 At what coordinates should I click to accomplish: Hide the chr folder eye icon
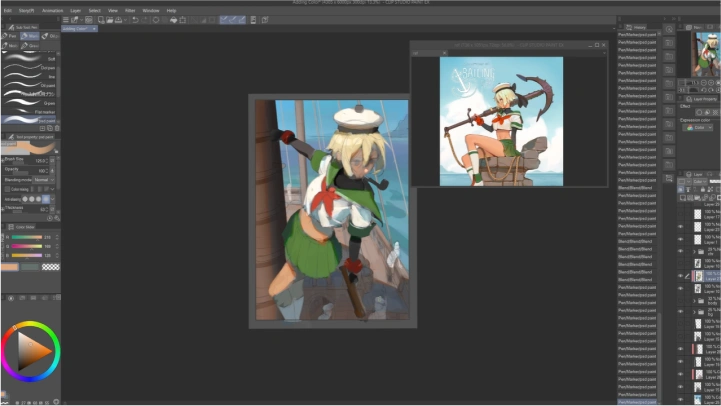point(681,252)
